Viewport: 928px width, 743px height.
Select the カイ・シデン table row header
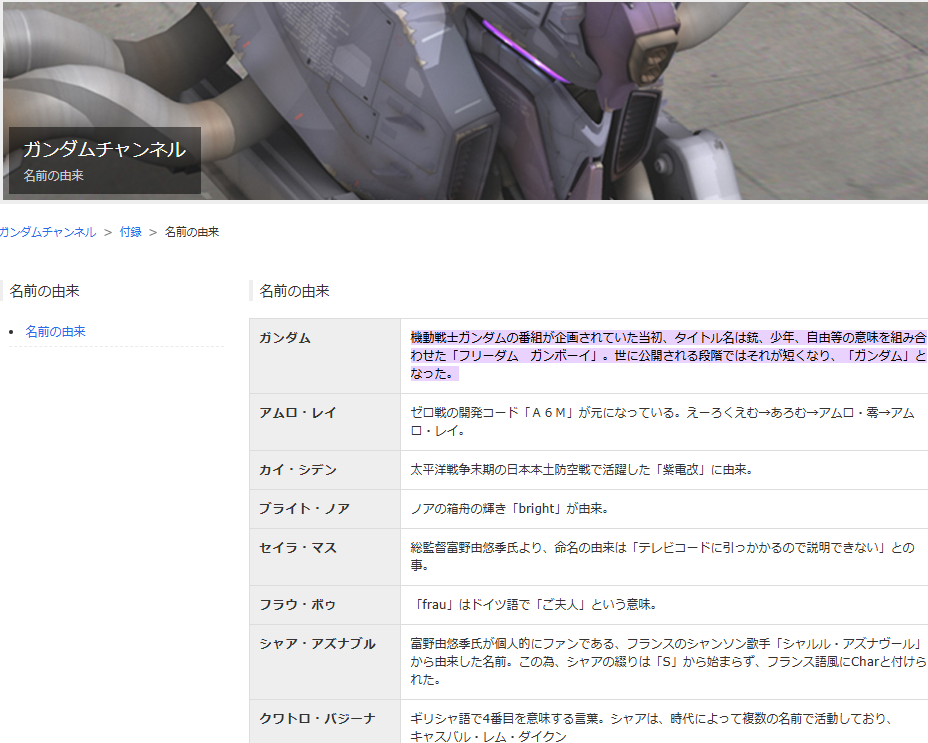pos(325,470)
